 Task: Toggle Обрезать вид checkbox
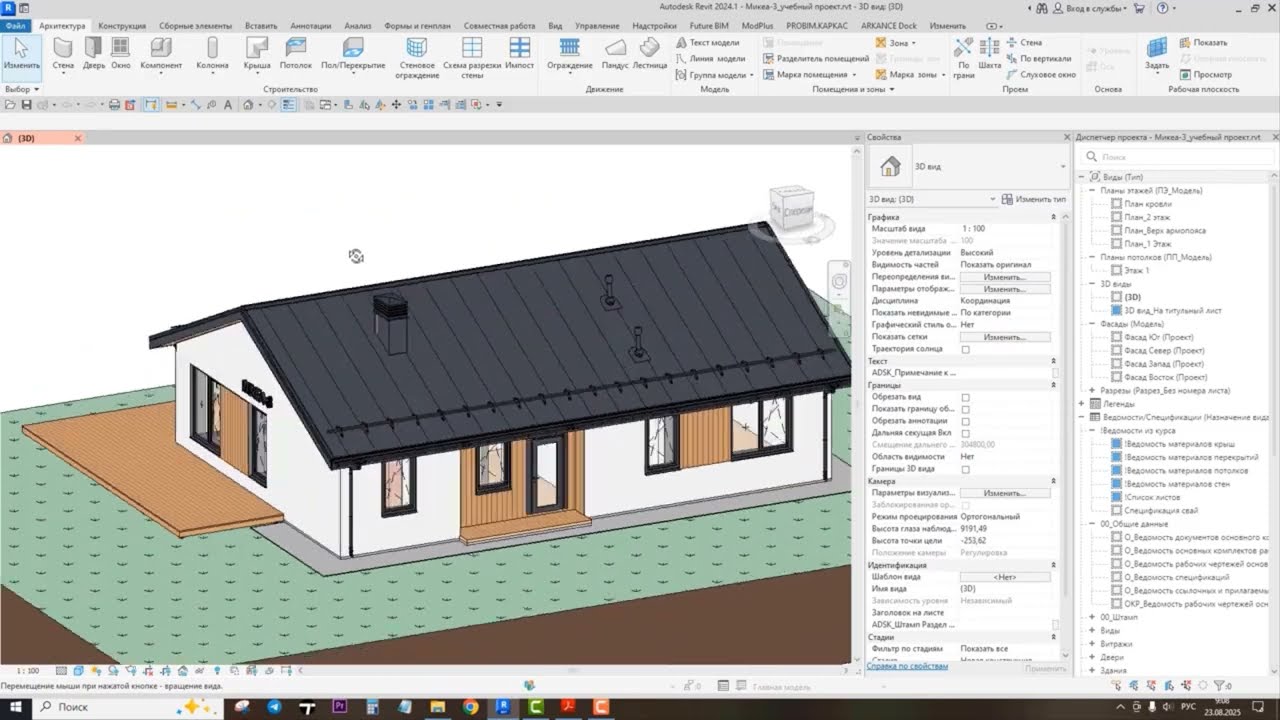pyautogui.click(x=965, y=397)
